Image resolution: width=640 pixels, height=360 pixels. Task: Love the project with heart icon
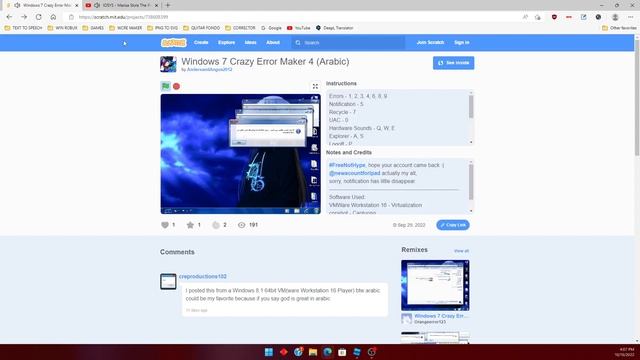(x=165, y=225)
